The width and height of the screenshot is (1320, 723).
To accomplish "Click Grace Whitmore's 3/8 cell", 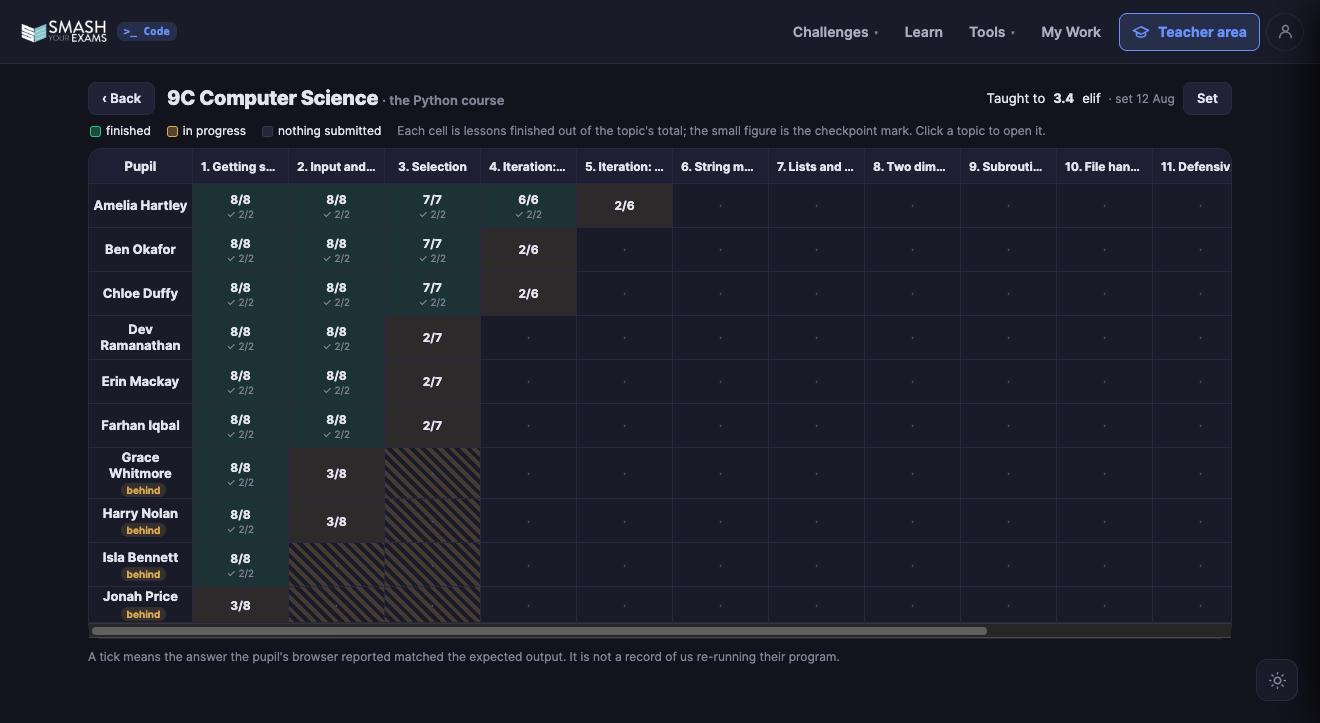I will tap(336, 473).
